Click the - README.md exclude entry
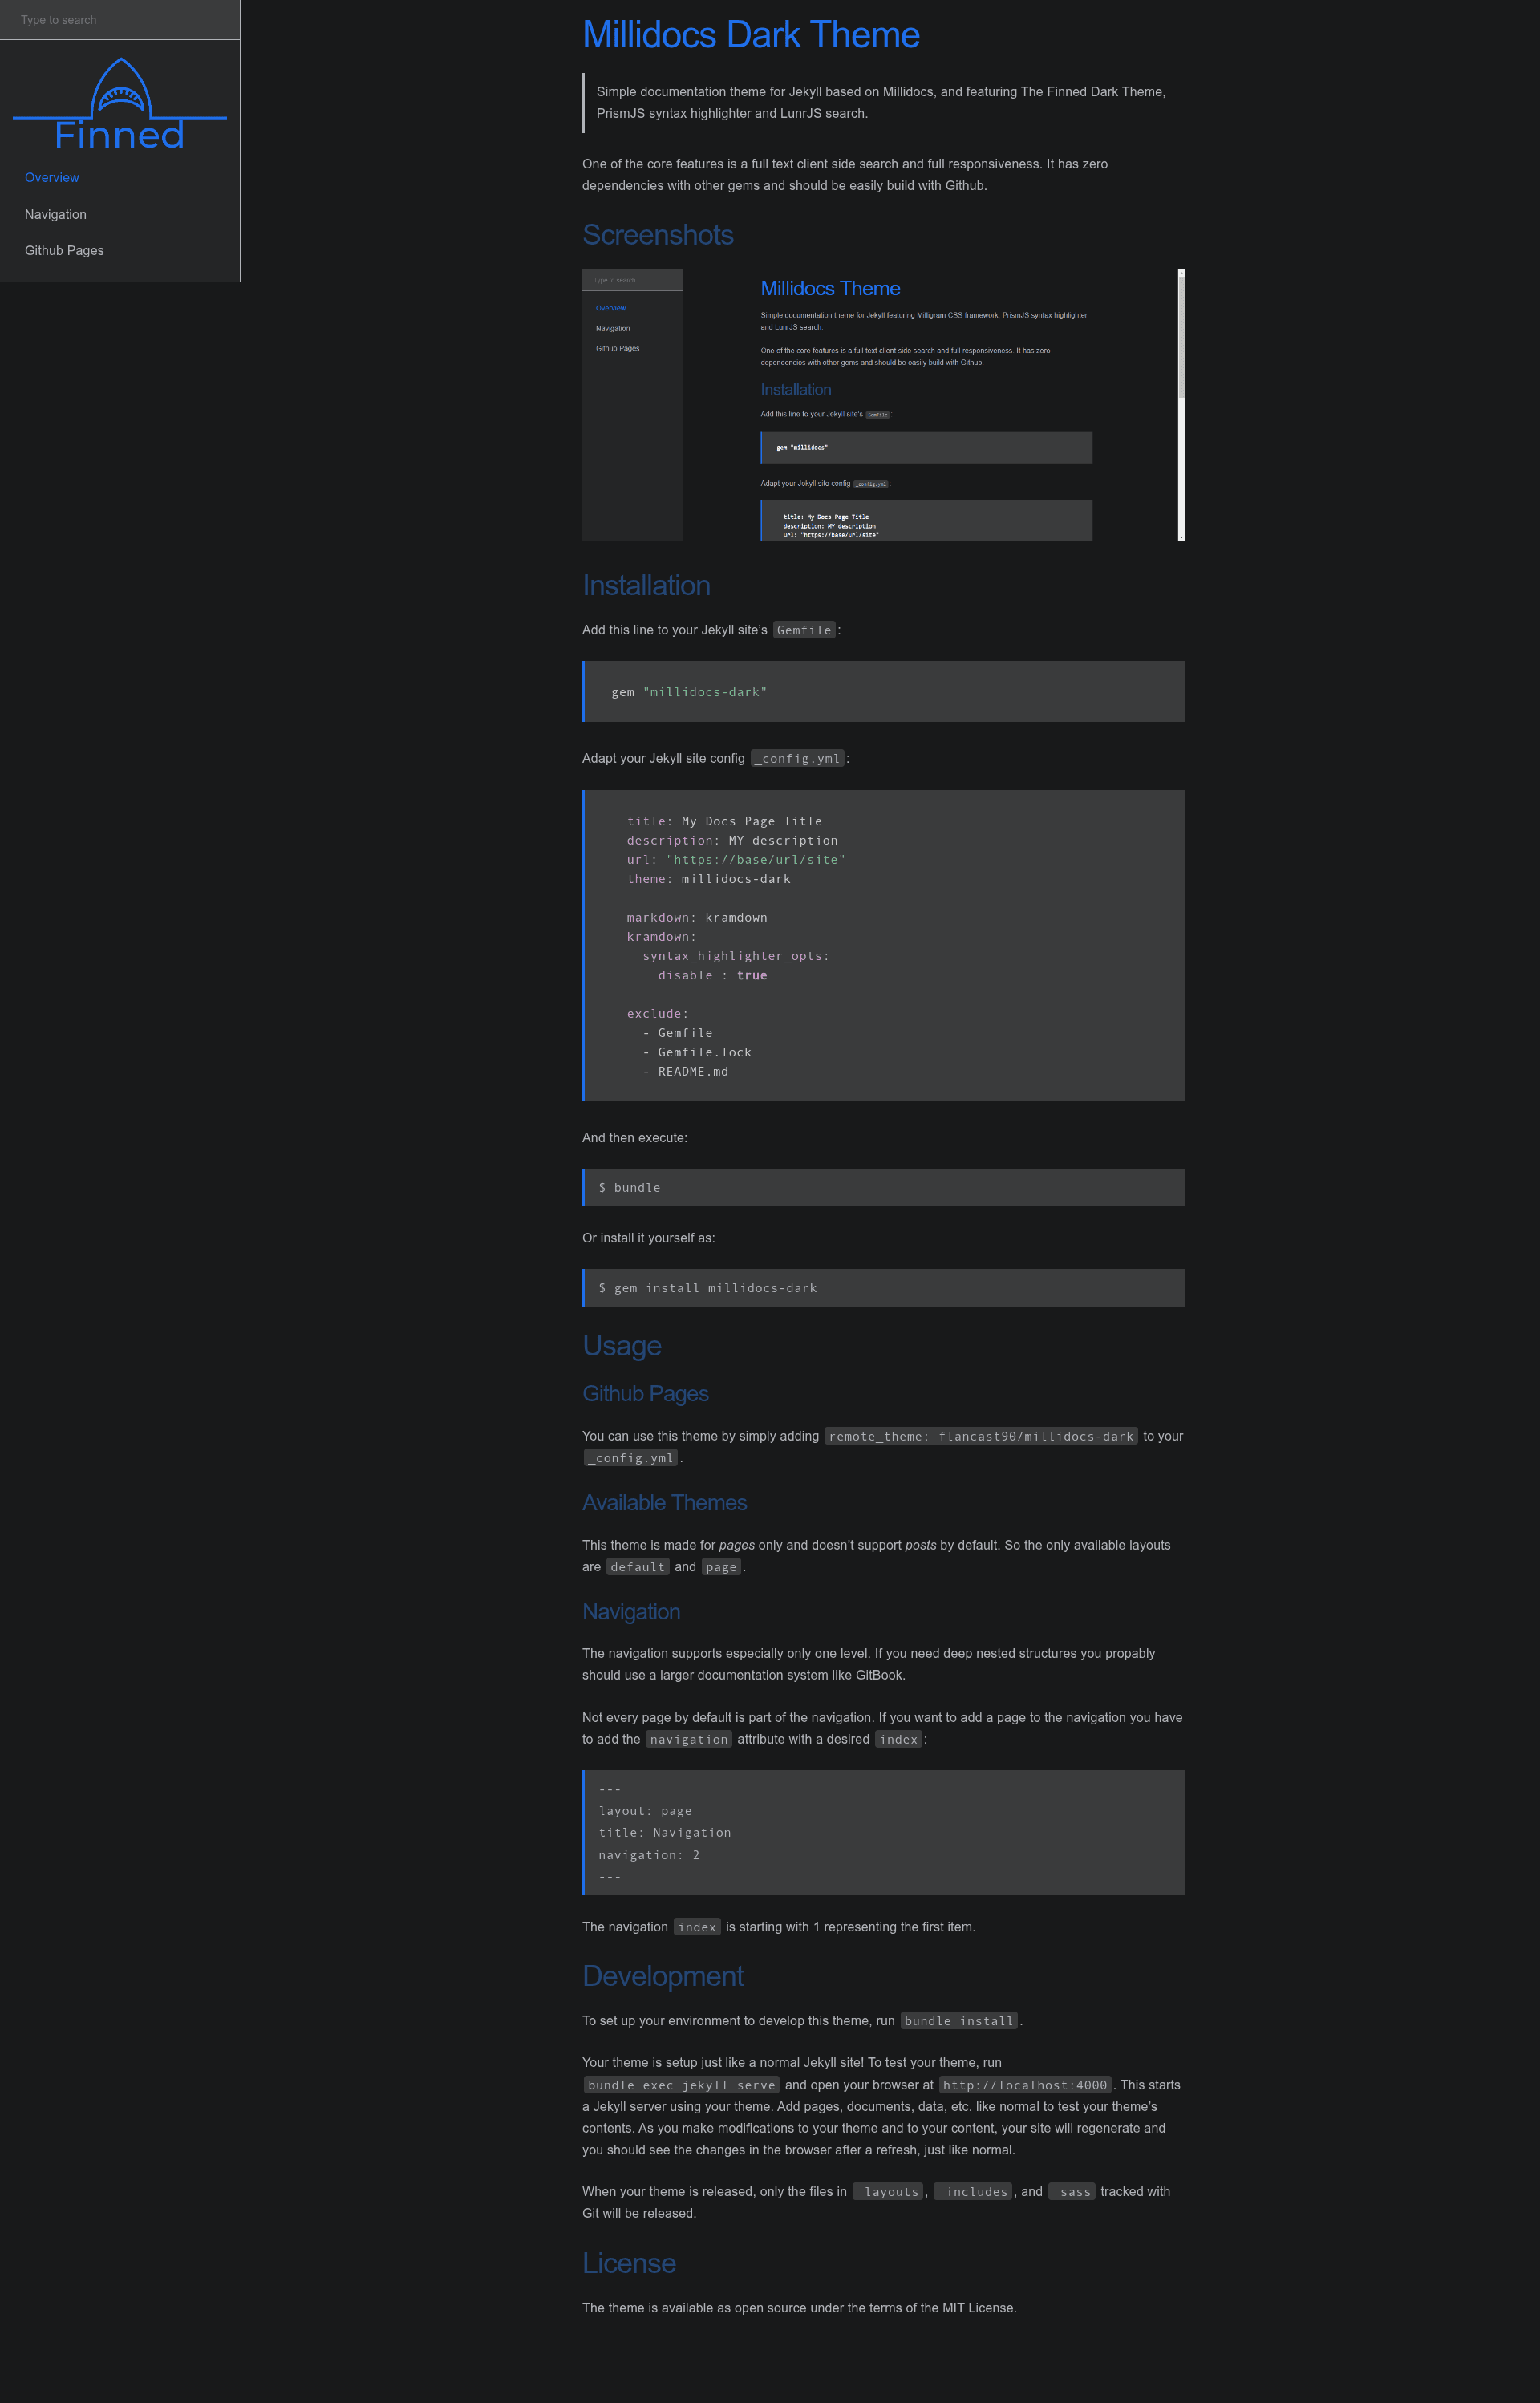Screen dimensions: 1540x2403 (685, 1071)
